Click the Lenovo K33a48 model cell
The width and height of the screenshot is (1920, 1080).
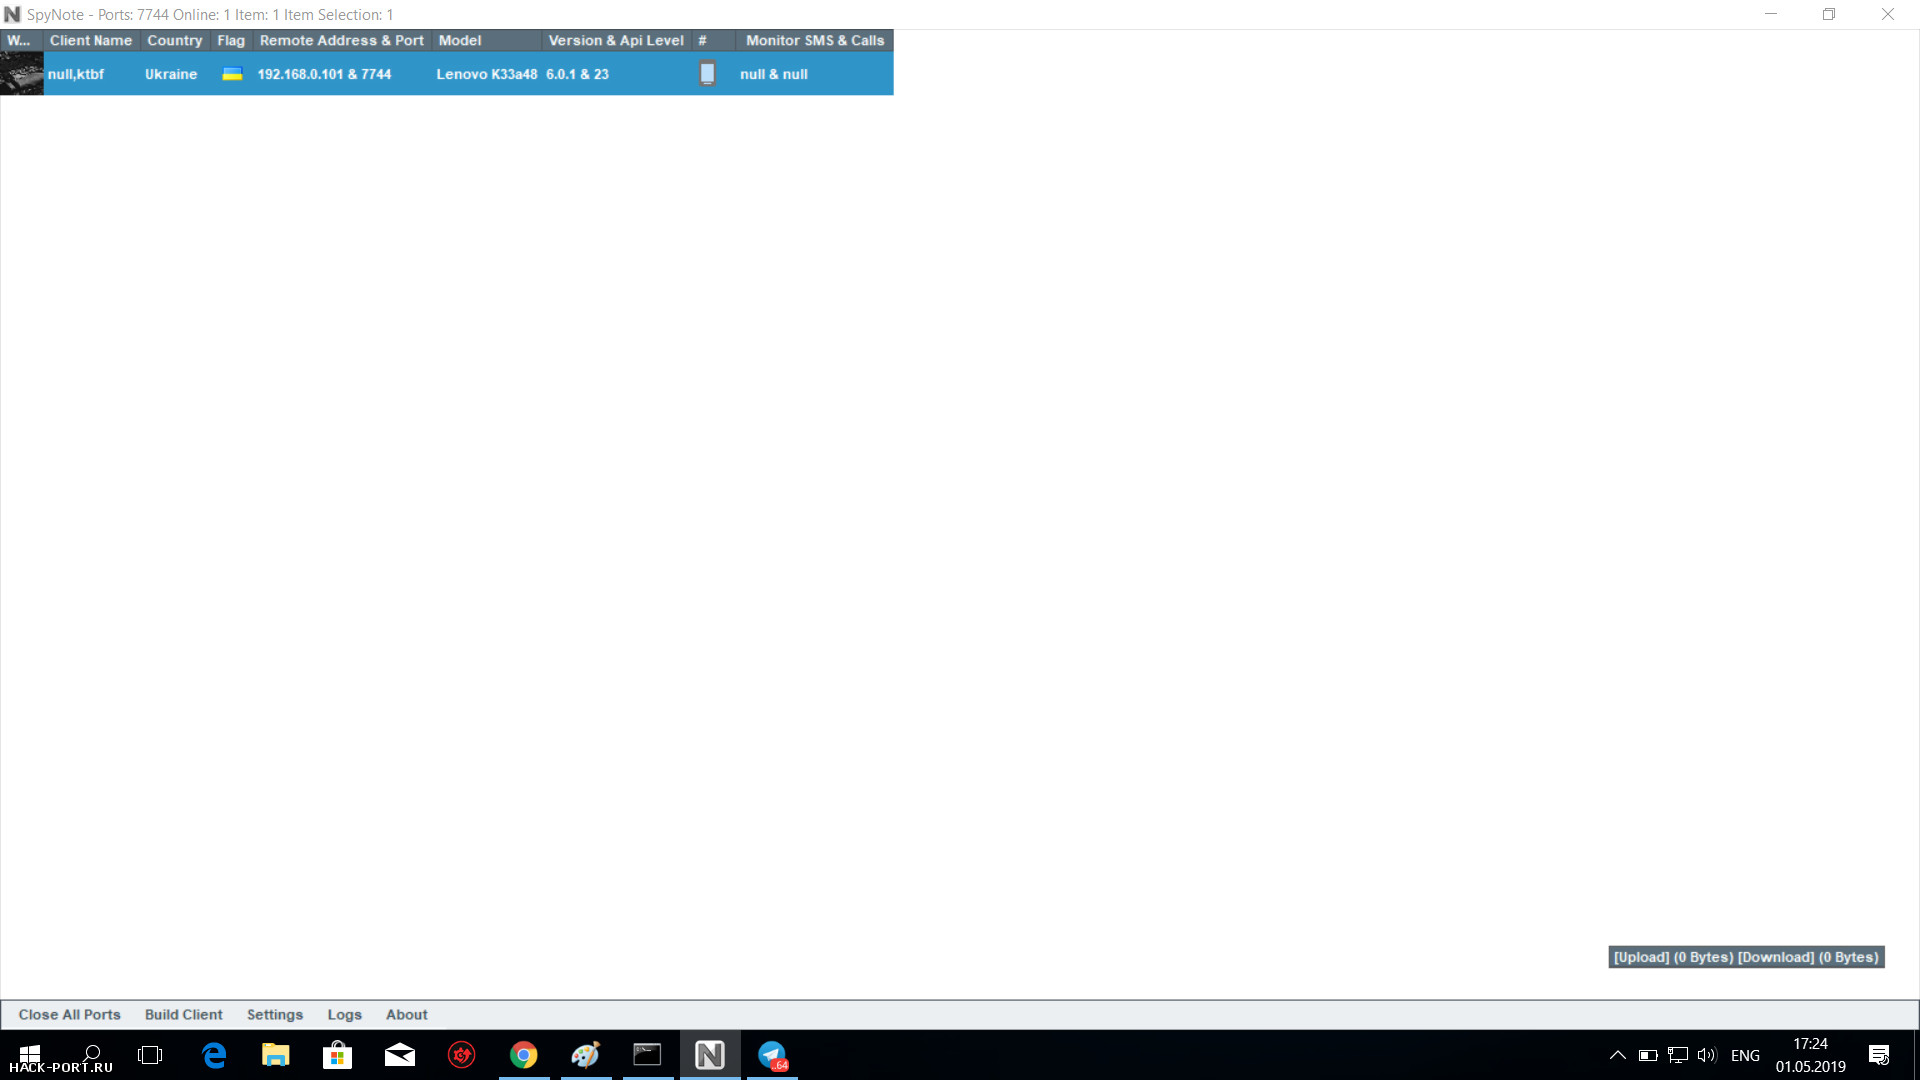coord(487,74)
